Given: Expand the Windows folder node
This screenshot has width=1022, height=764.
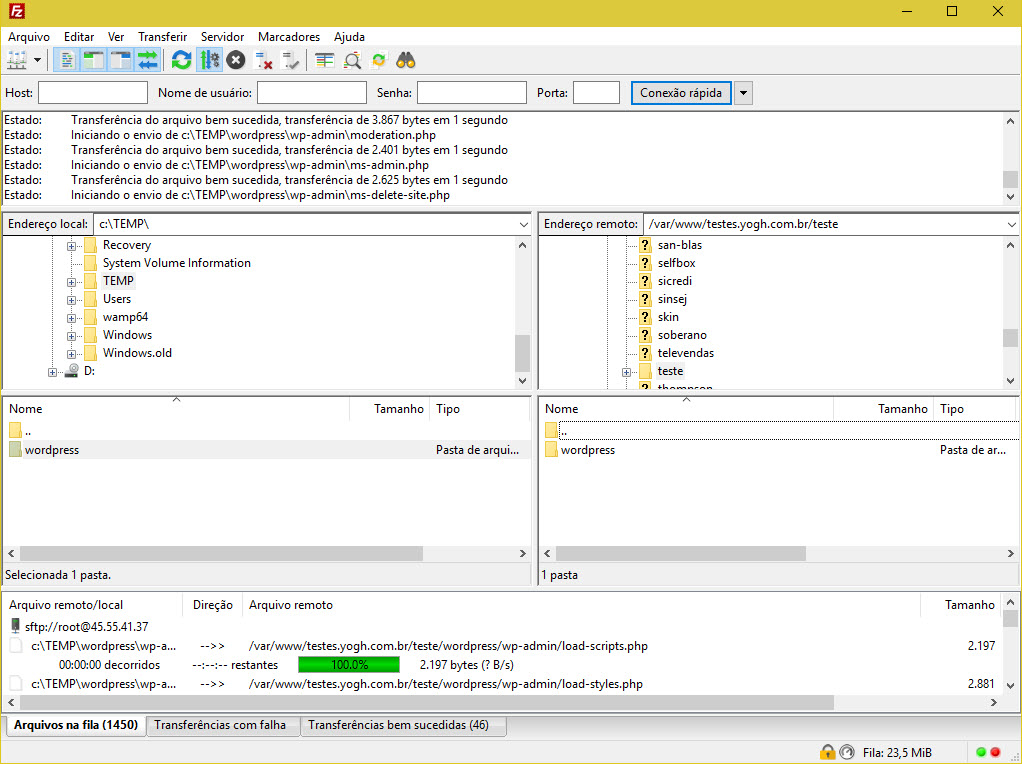Looking at the screenshot, I should [x=72, y=336].
